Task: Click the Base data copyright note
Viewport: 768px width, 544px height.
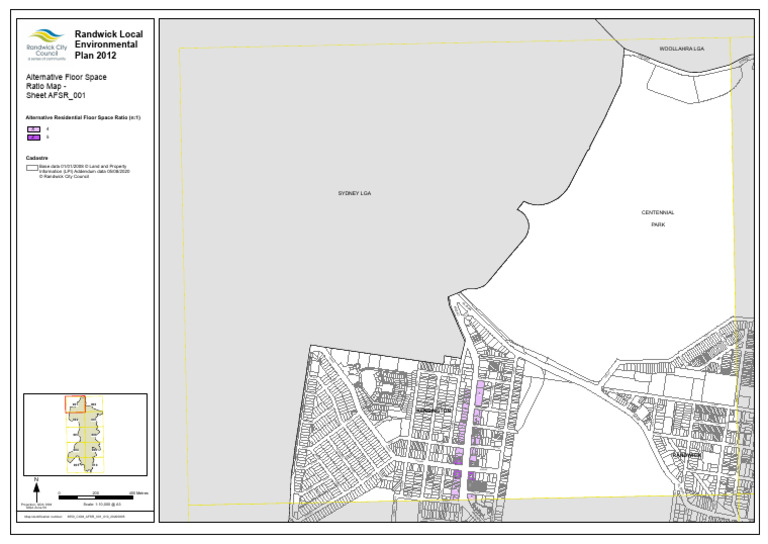Action: click(84, 171)
